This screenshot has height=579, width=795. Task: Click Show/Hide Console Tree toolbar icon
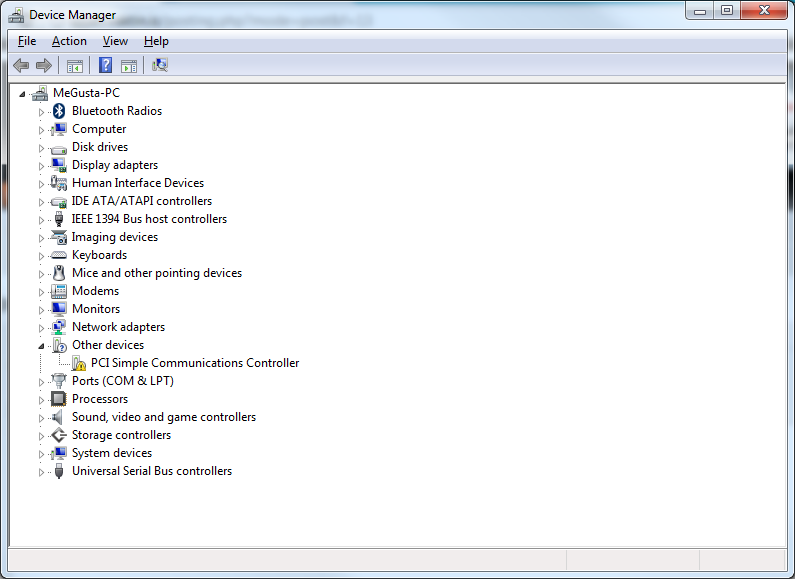75,66
